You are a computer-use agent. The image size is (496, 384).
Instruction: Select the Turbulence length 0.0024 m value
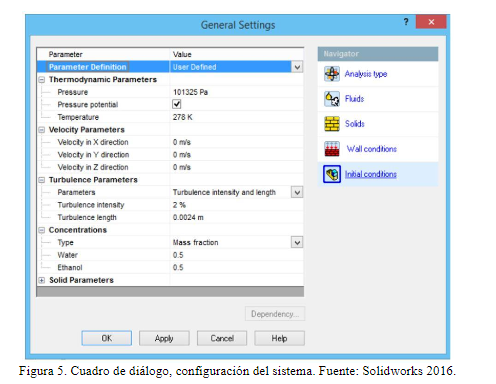click(188, 217)
